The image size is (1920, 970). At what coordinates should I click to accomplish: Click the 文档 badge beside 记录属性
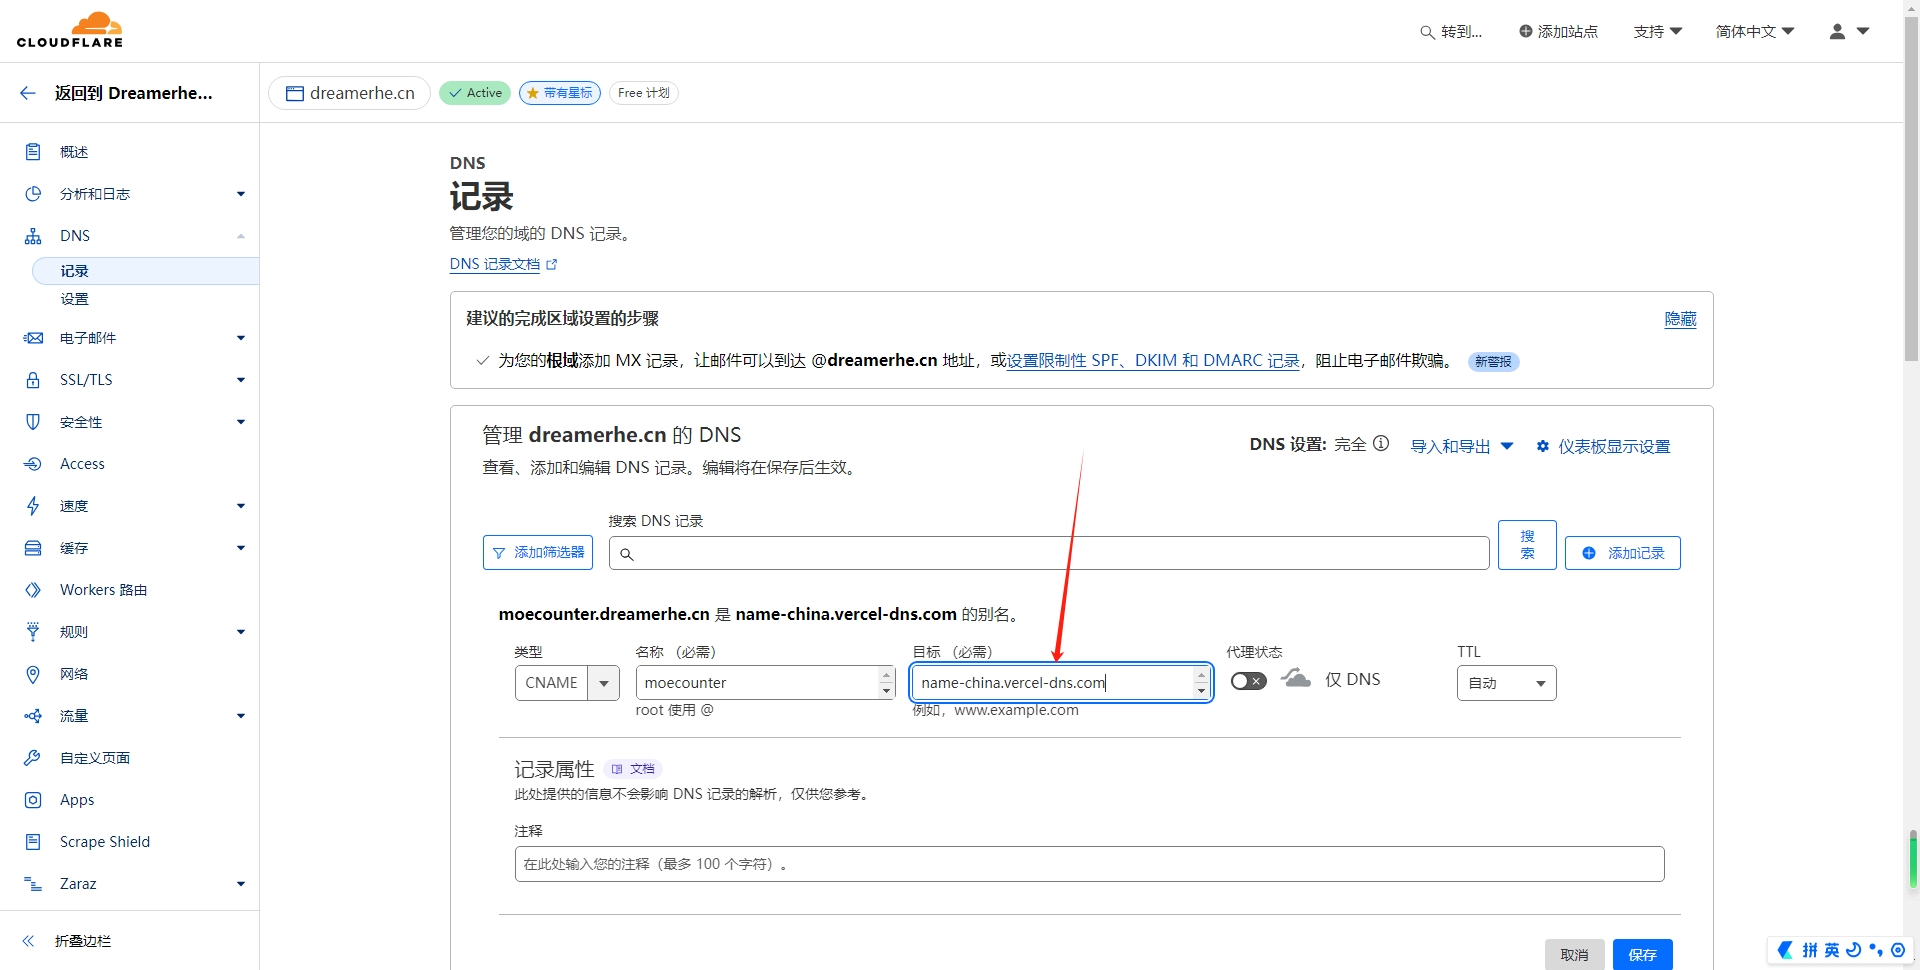click(633, 769)
